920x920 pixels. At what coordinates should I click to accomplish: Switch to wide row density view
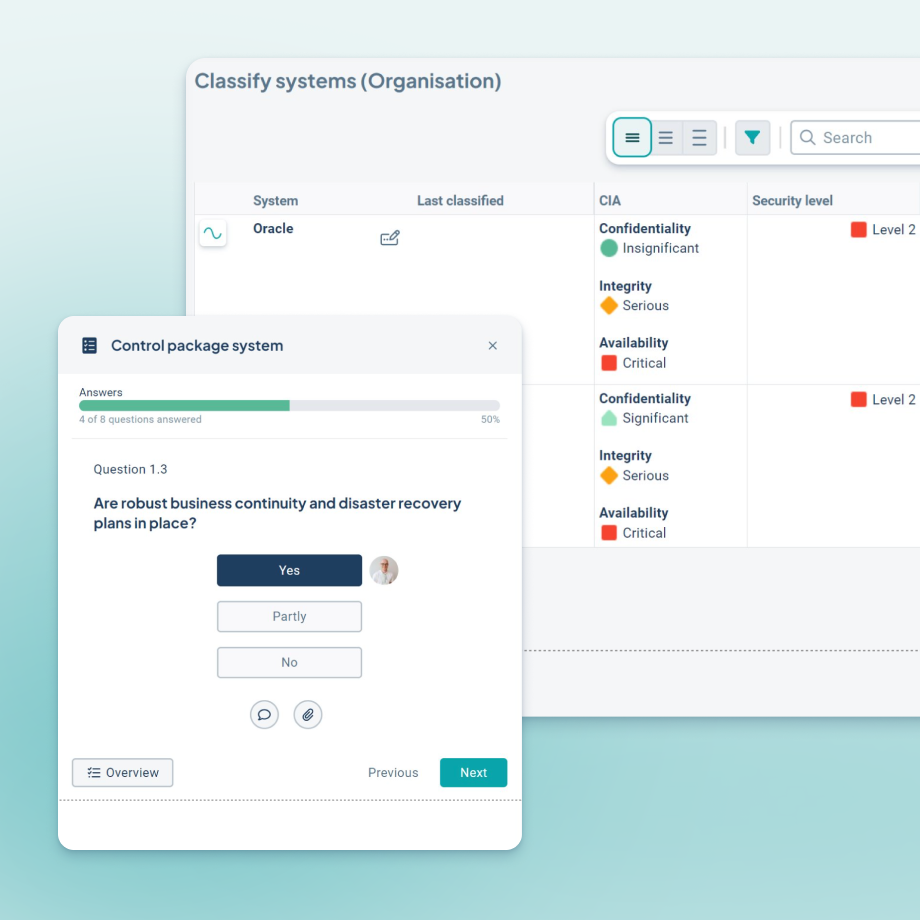[700, 138]
